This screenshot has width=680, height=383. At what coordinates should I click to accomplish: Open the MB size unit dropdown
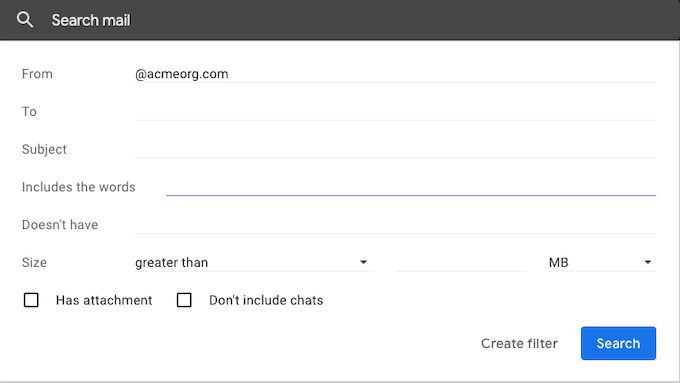602,262
